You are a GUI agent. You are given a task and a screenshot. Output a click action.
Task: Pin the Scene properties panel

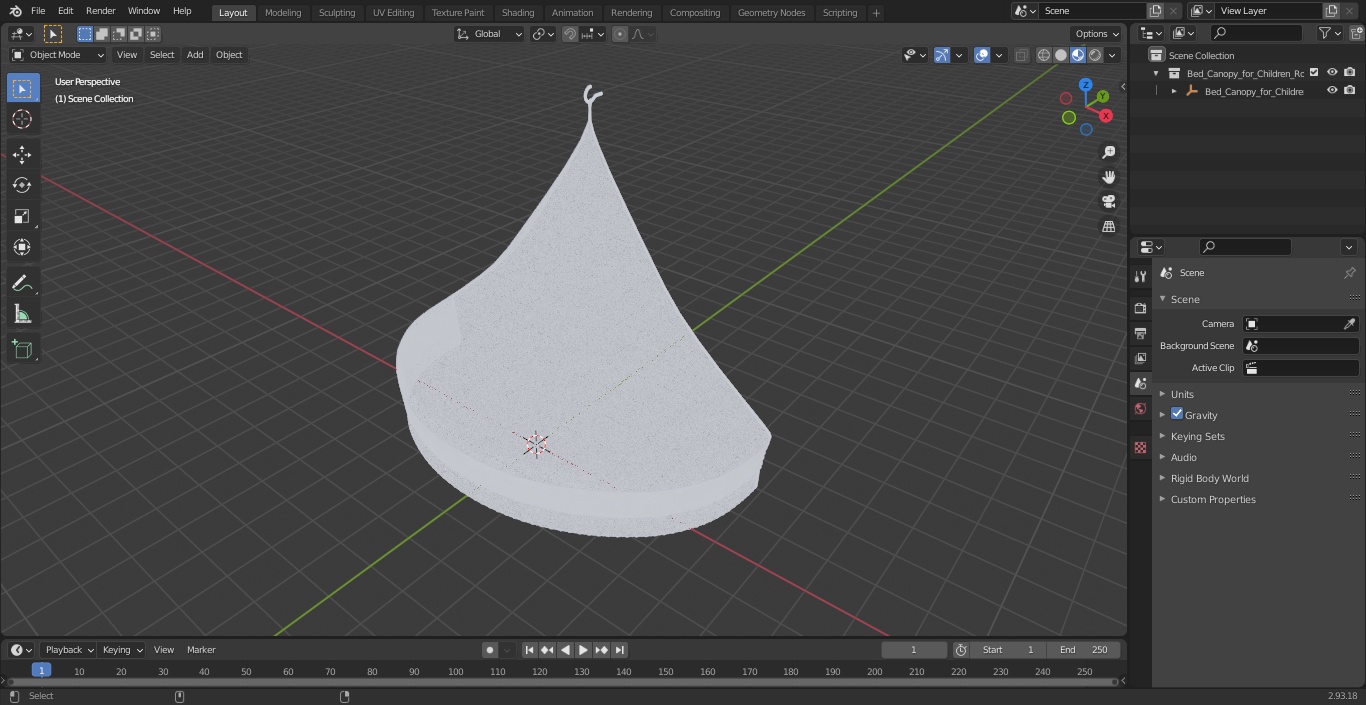[1349, 273]
